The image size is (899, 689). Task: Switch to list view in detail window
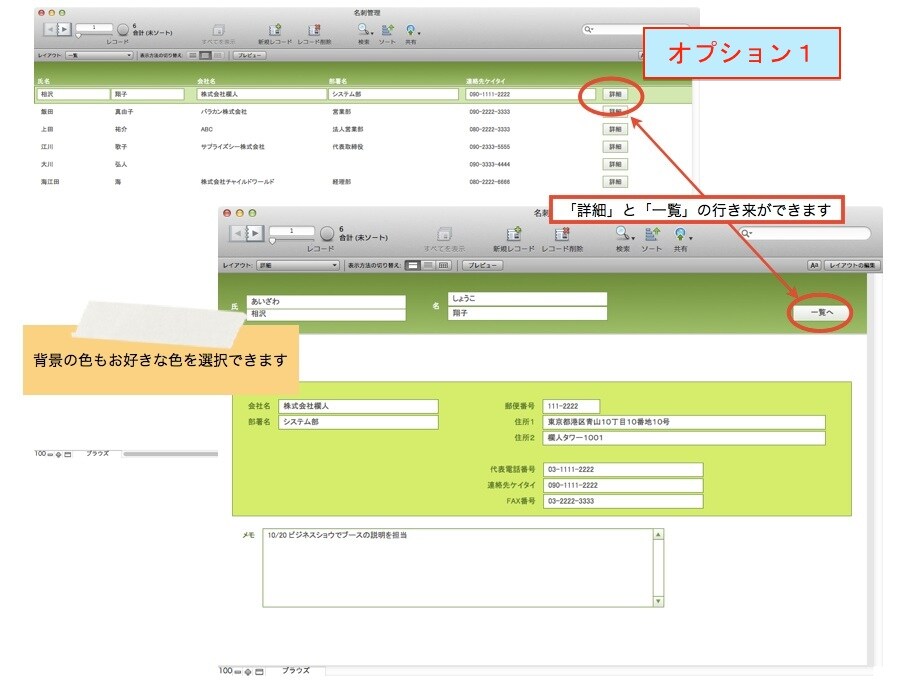click(x=428, y=265)
